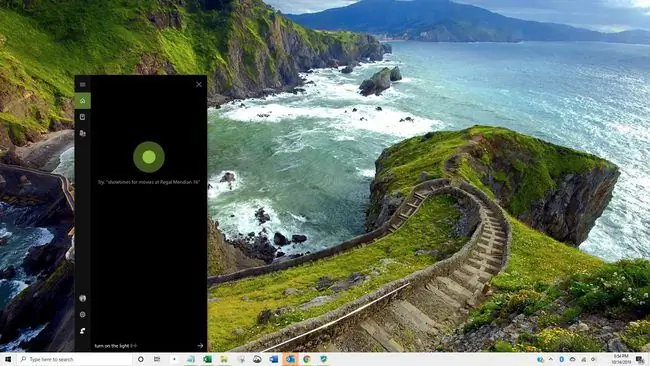Open Task View from the taskbar

pos(157,359)
